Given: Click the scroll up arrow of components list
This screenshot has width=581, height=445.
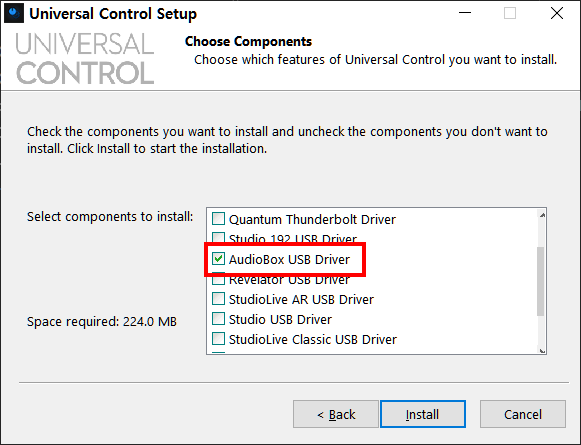Looking at the screenshot, I should pos(542,215).
